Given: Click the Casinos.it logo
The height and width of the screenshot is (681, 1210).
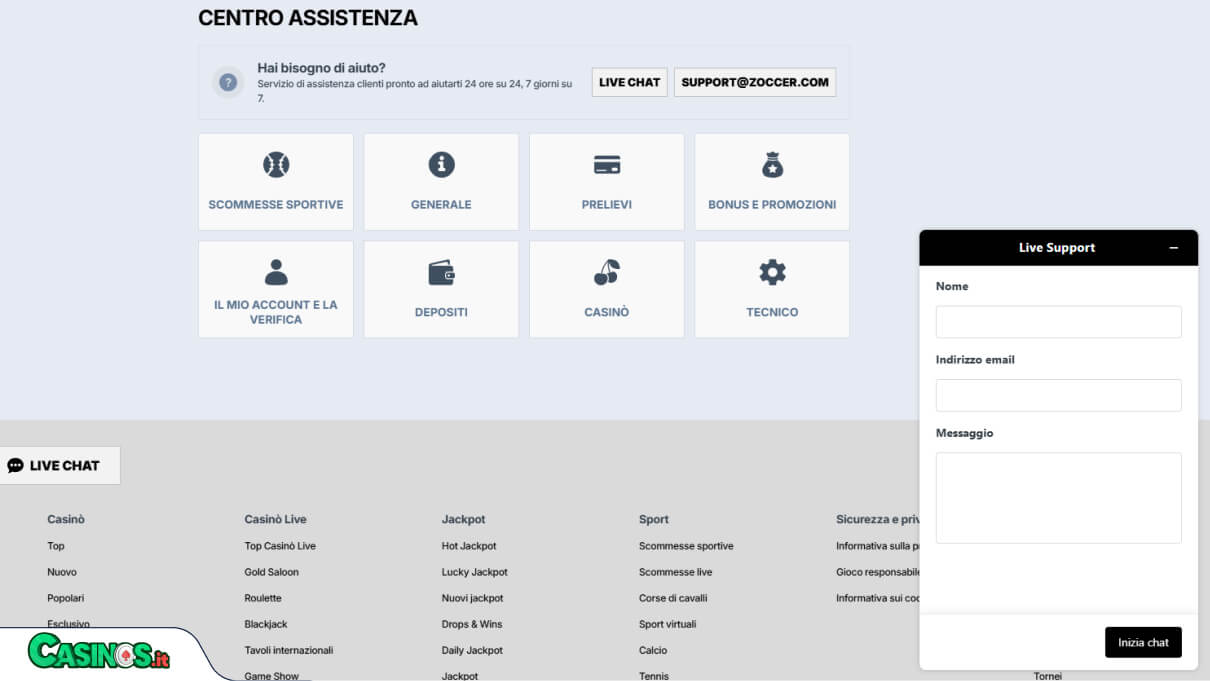Looking at the screenshot, I should 99,654.
